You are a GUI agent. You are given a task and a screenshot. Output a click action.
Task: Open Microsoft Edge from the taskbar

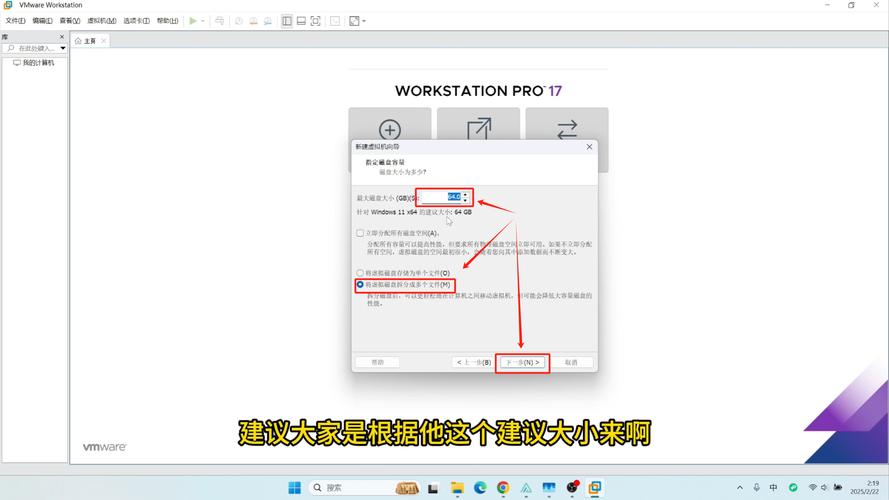click(480, 488)
